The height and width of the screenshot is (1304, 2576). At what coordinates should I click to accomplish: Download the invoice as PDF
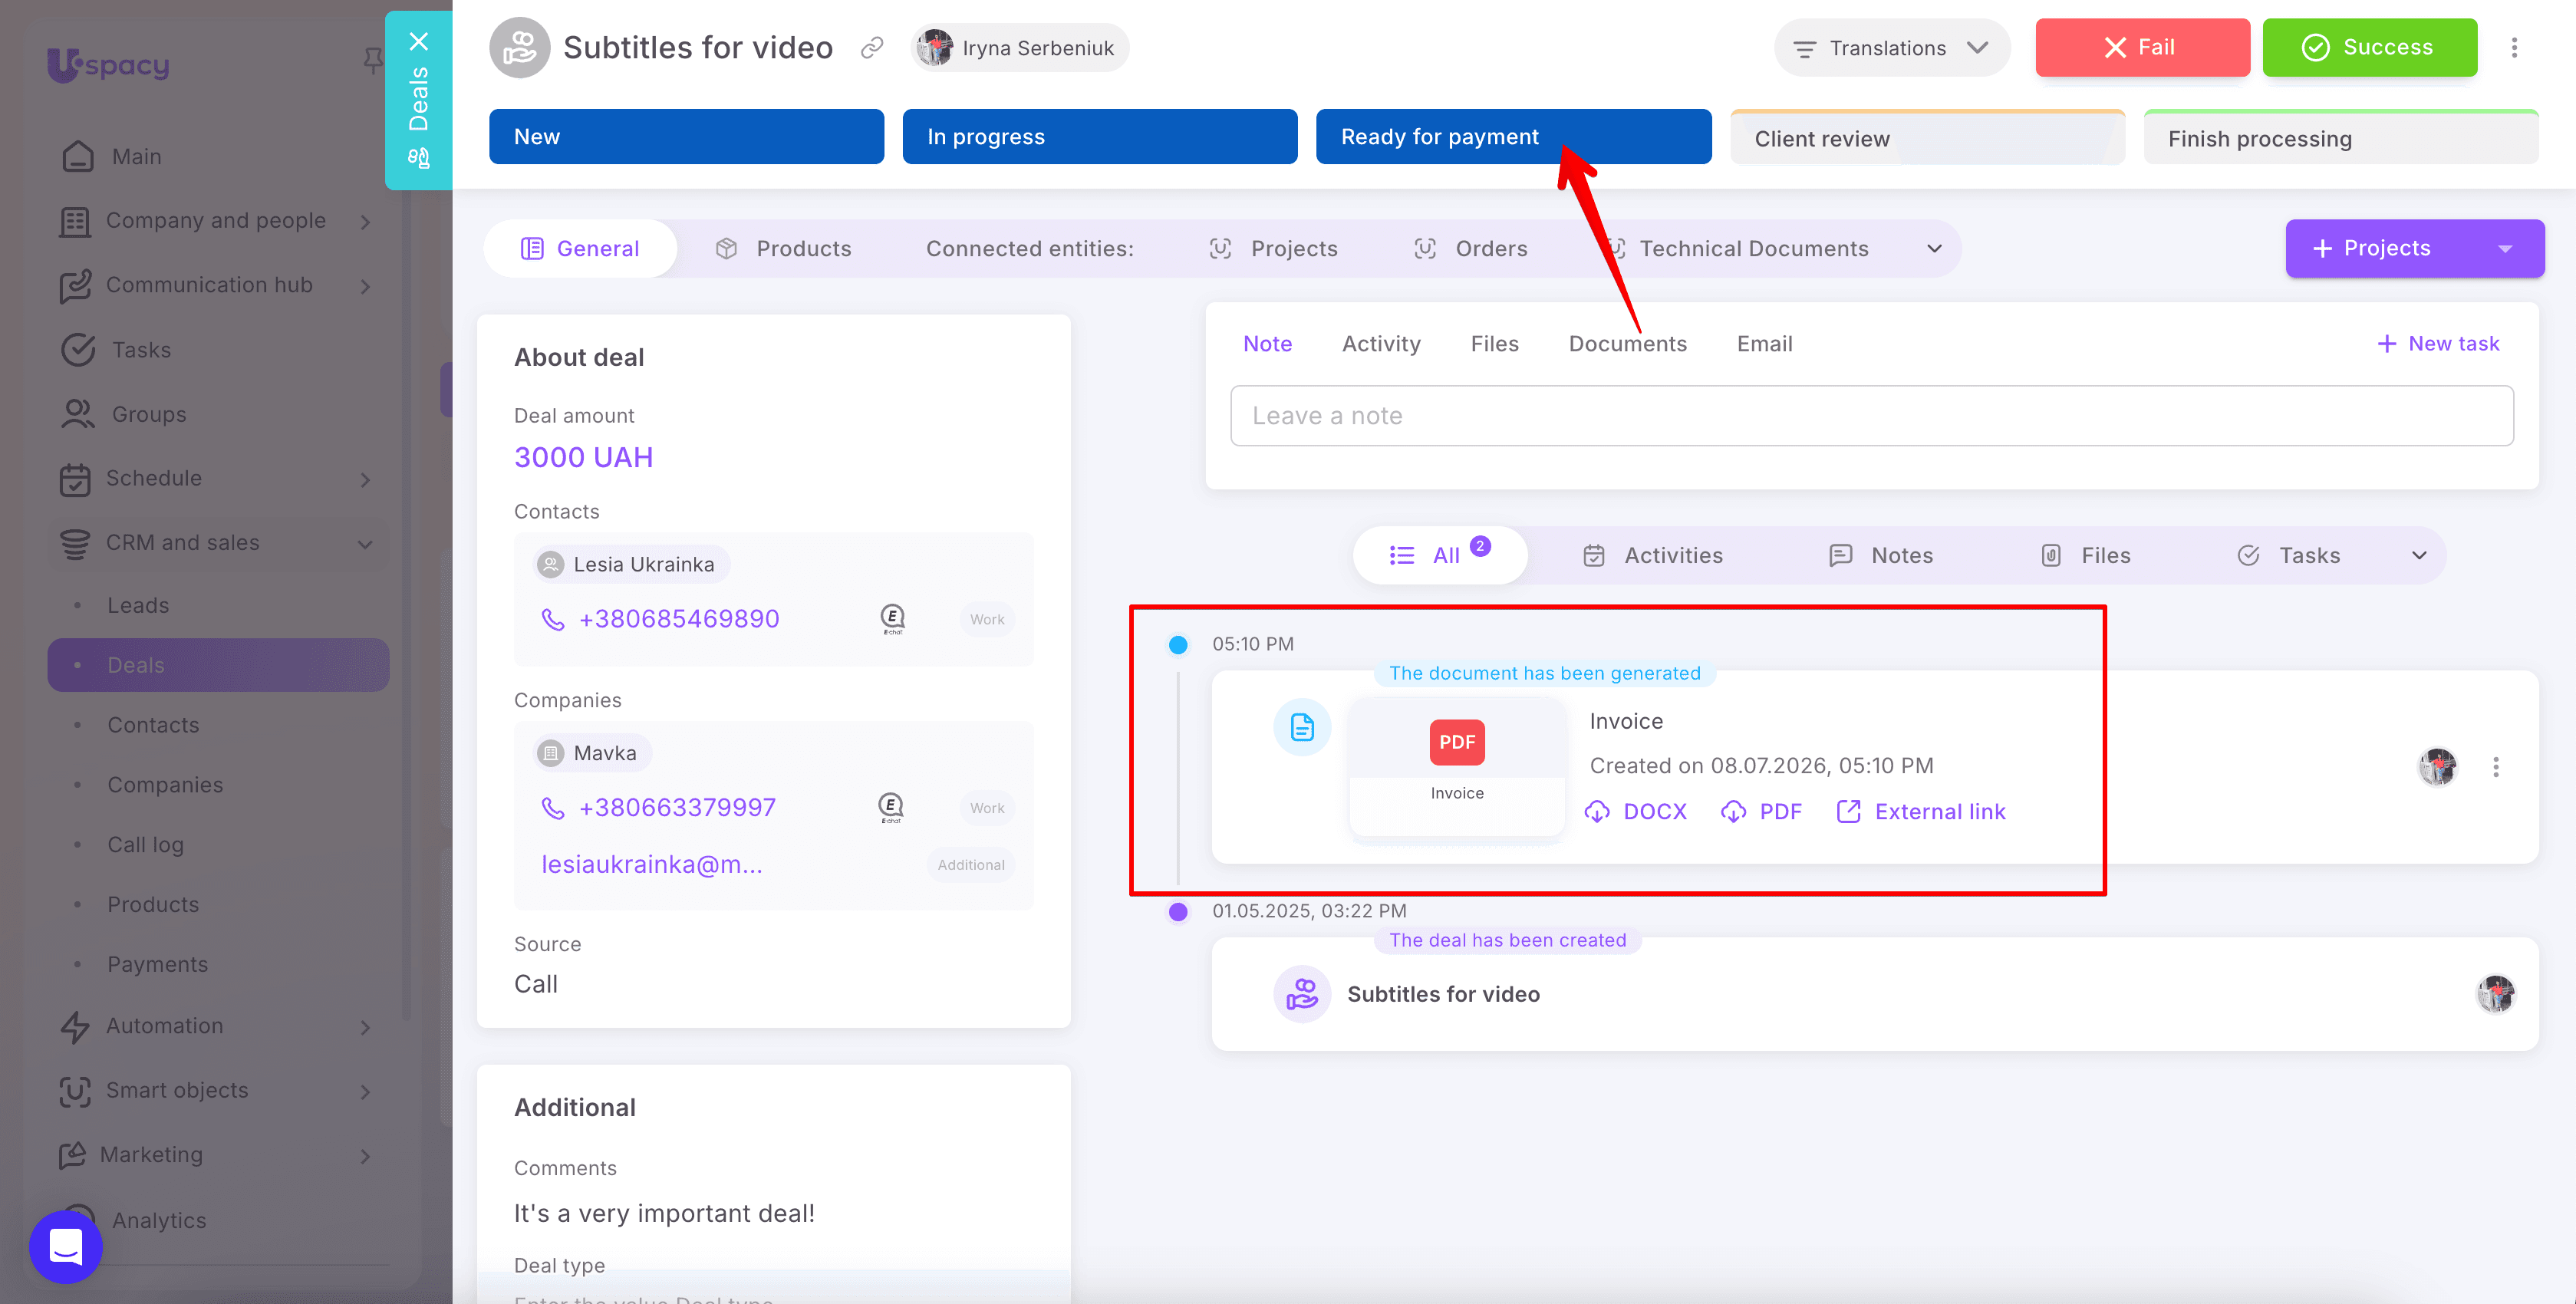tap(1761, 812)
